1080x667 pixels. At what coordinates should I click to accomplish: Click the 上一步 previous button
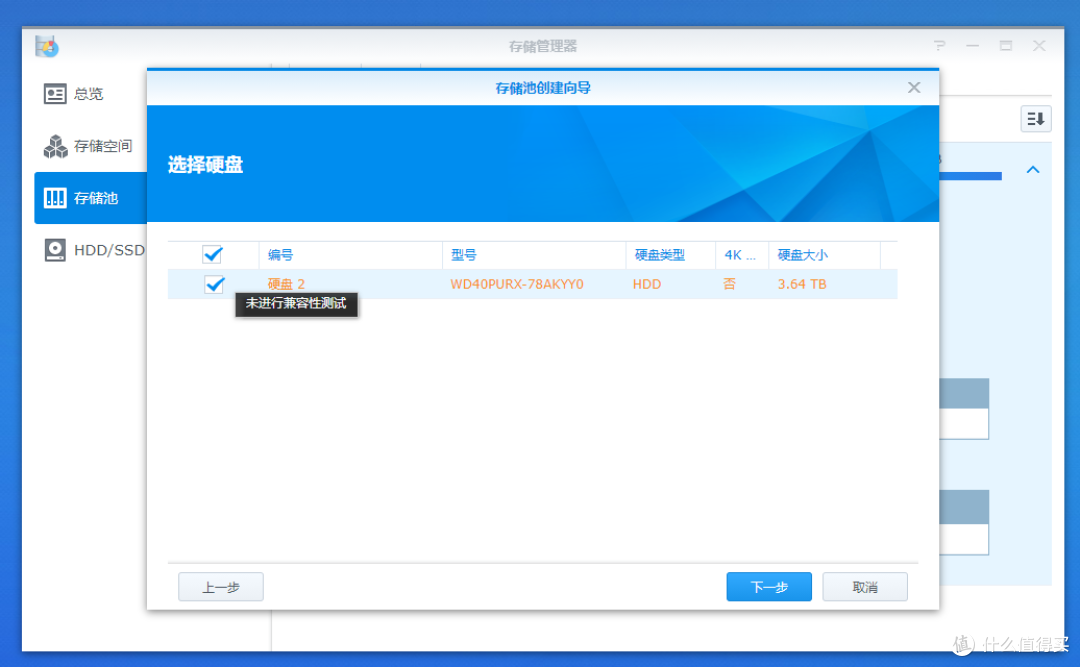[x=220, y=586]
